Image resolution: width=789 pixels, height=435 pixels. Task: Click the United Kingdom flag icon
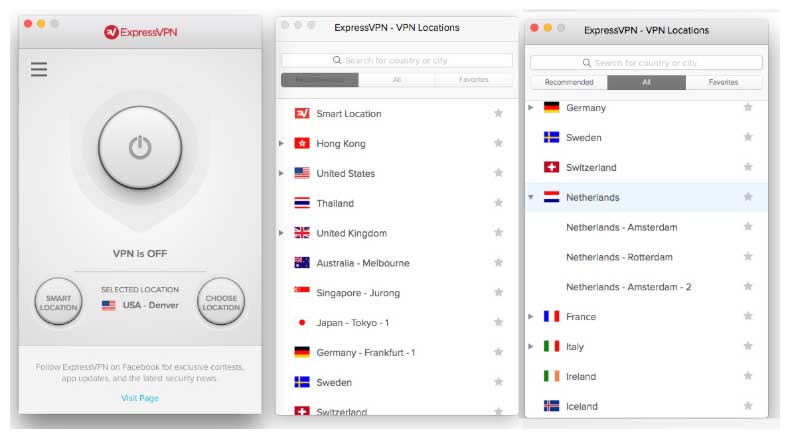click(302, 233)
